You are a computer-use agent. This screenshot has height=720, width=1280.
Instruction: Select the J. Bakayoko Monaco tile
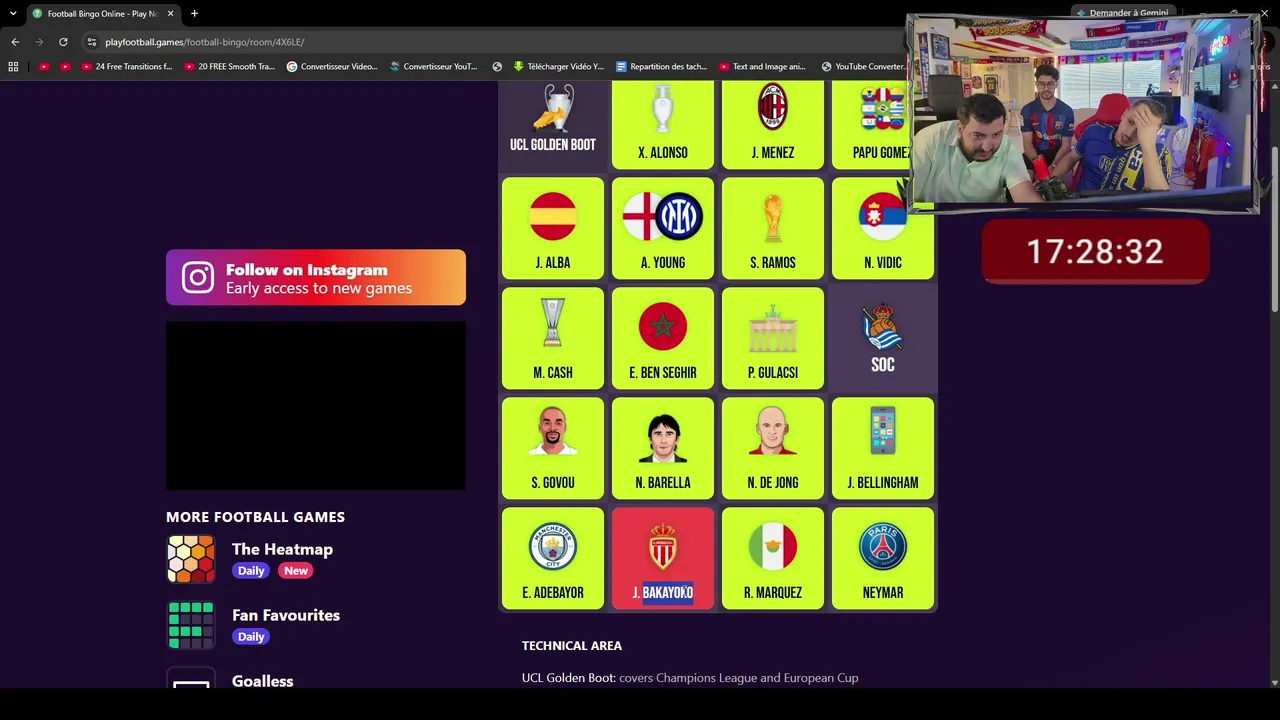[x=663, y=558]
